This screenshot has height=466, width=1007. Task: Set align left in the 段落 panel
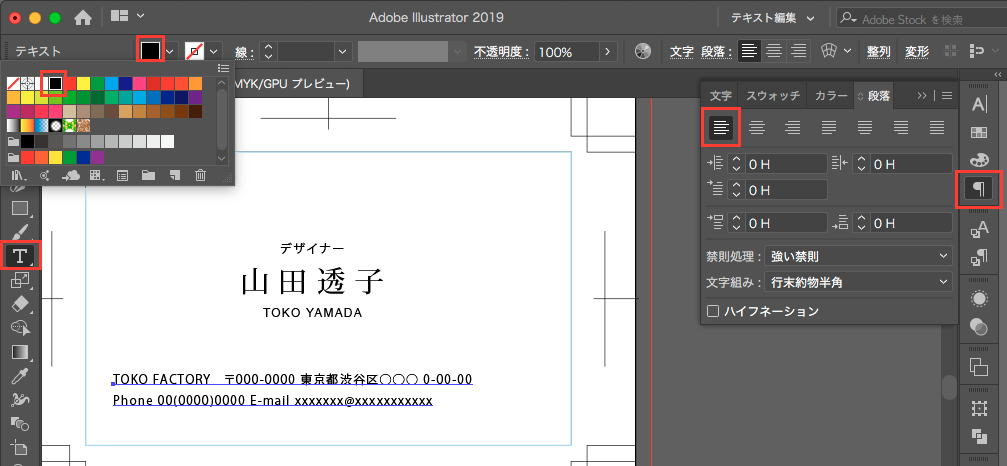(720, 126)
